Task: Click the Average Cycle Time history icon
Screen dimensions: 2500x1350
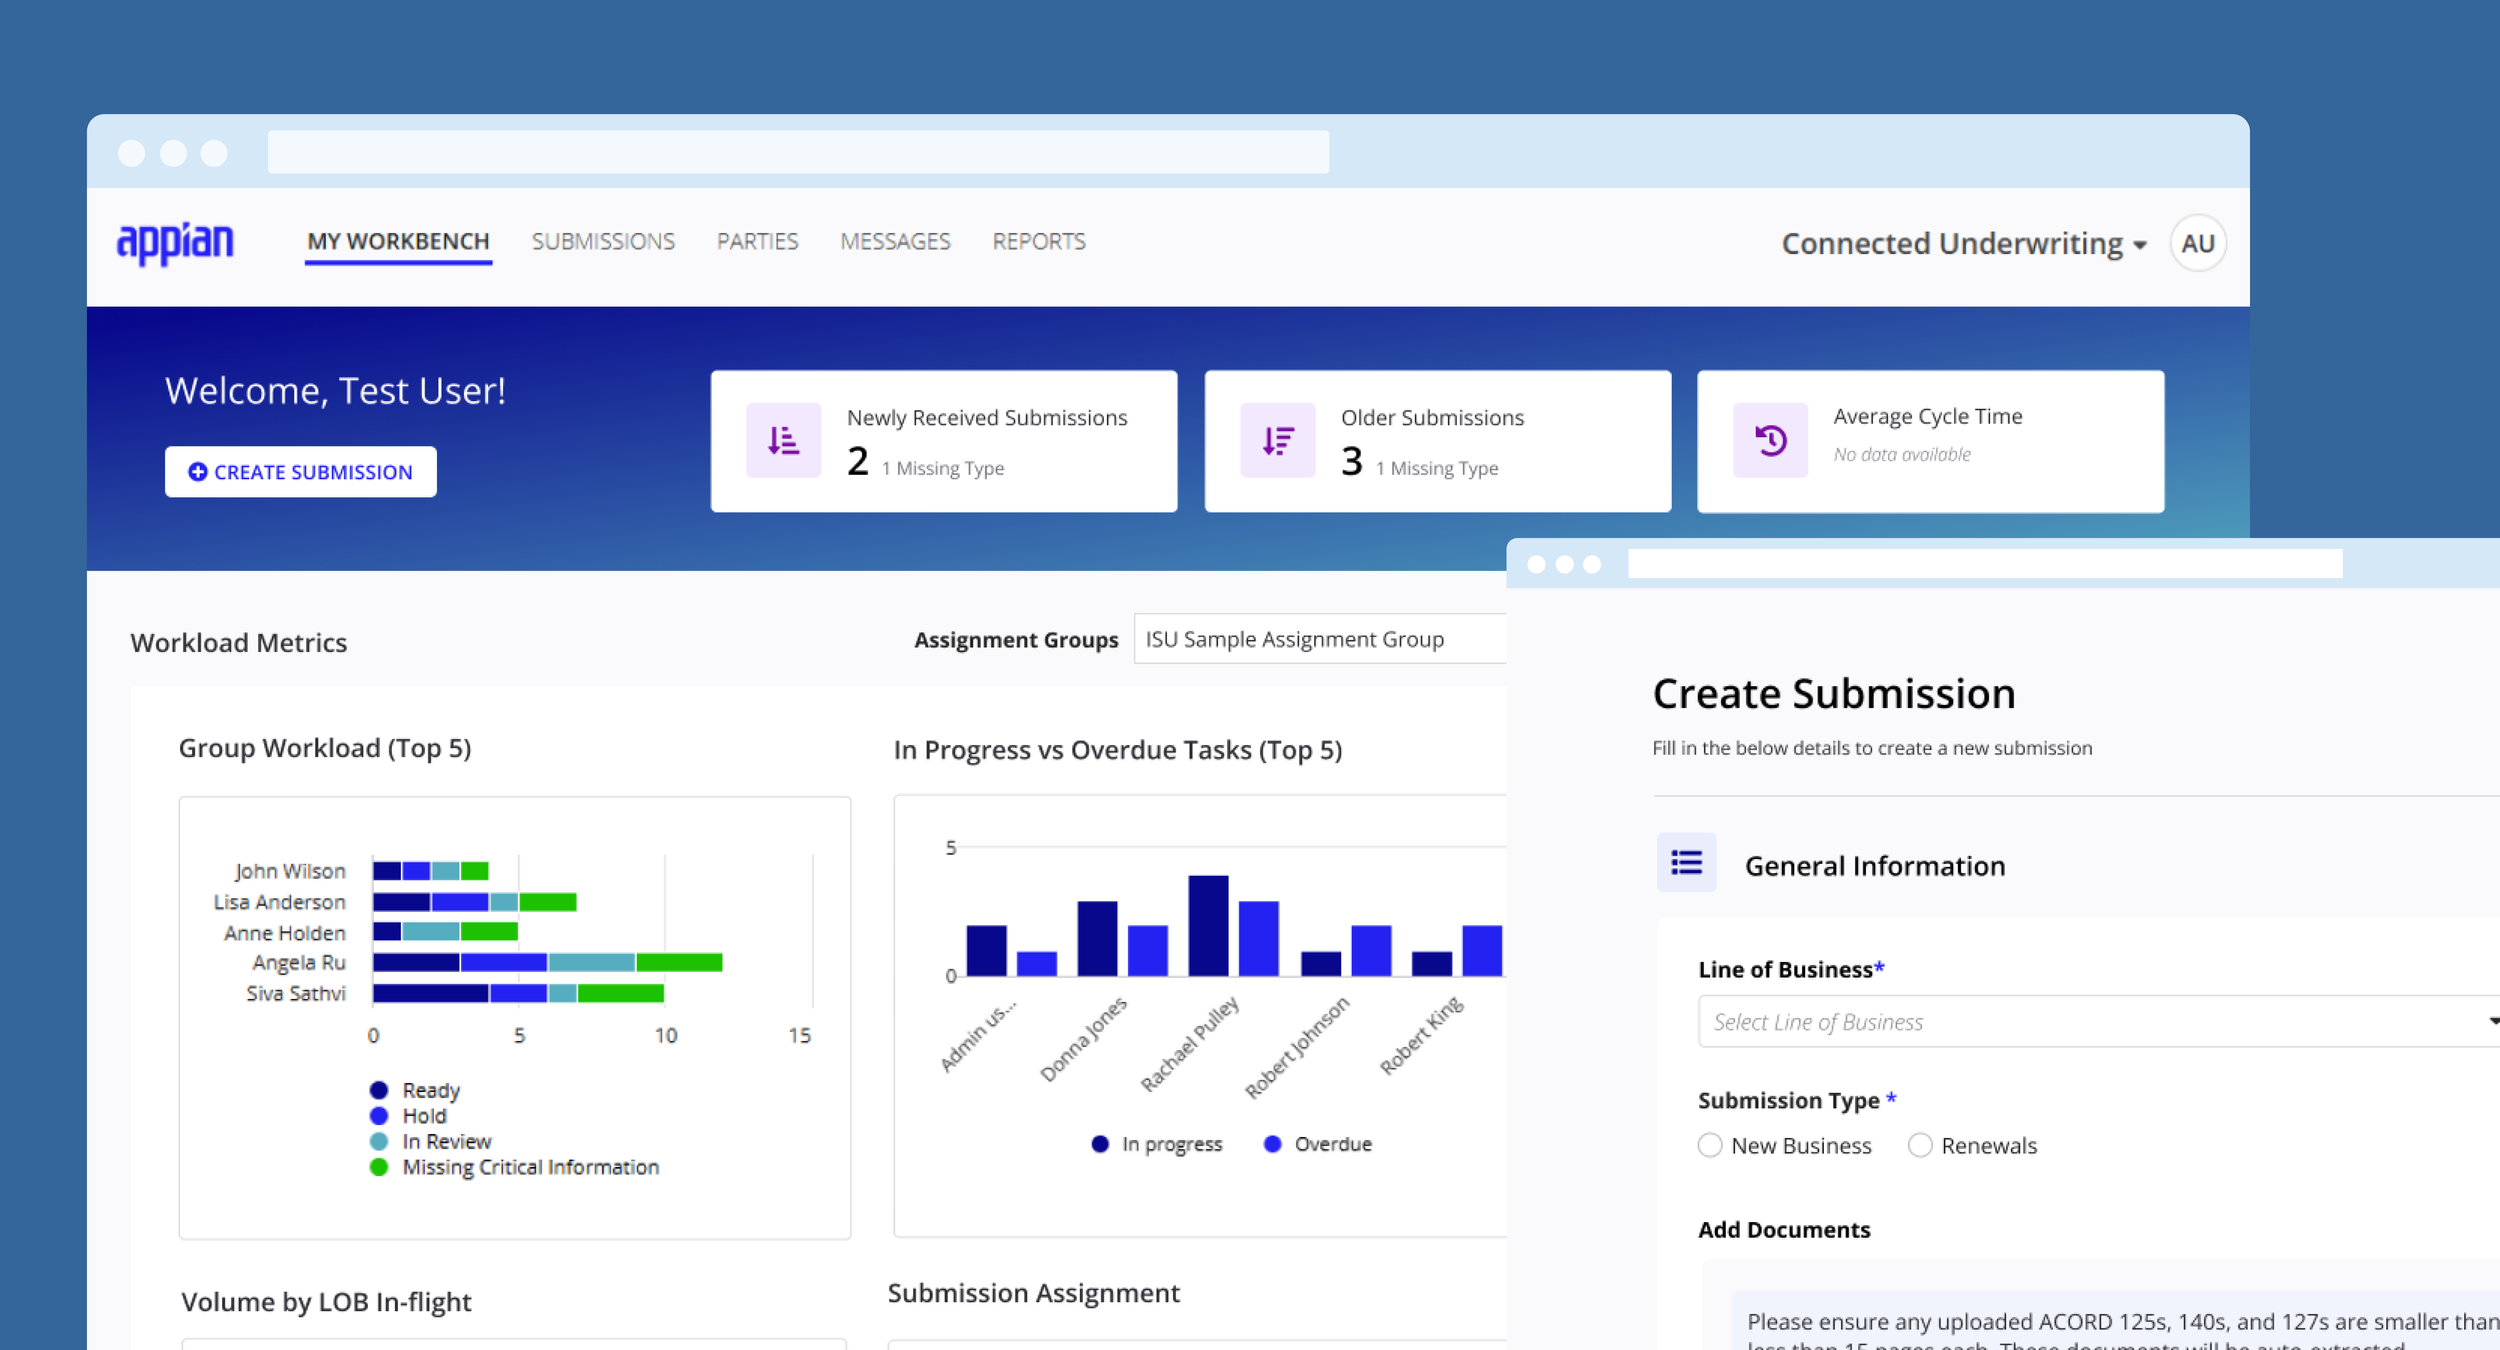Action: click(x=1770, y=440)
